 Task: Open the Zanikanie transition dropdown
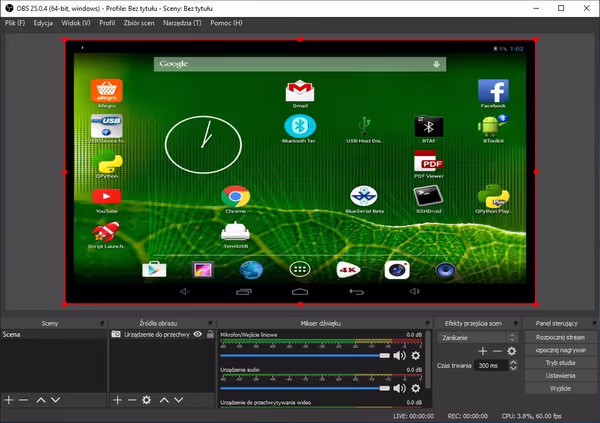point(478,338)
